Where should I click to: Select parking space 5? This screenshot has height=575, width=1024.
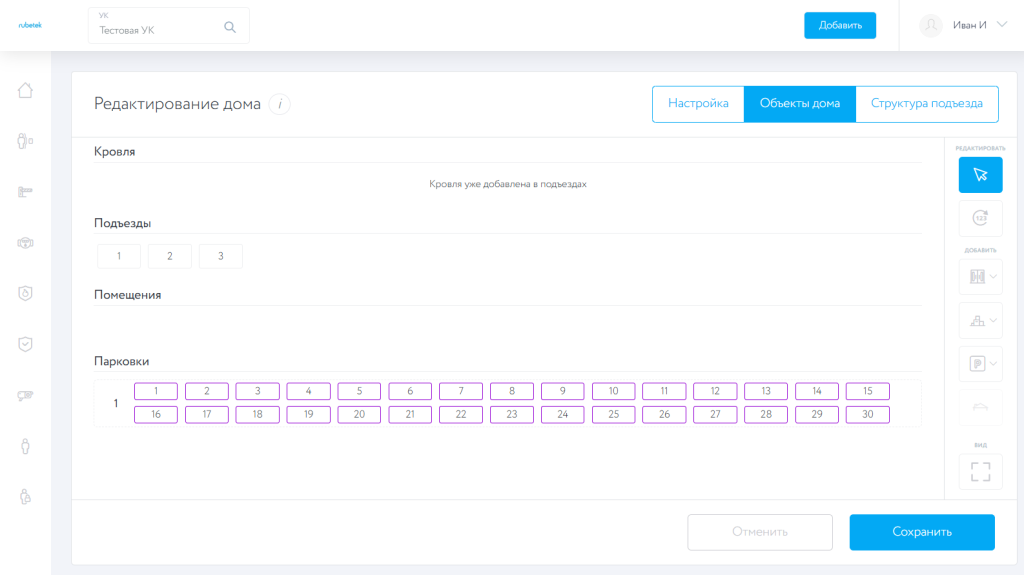[x=359, y=391]
